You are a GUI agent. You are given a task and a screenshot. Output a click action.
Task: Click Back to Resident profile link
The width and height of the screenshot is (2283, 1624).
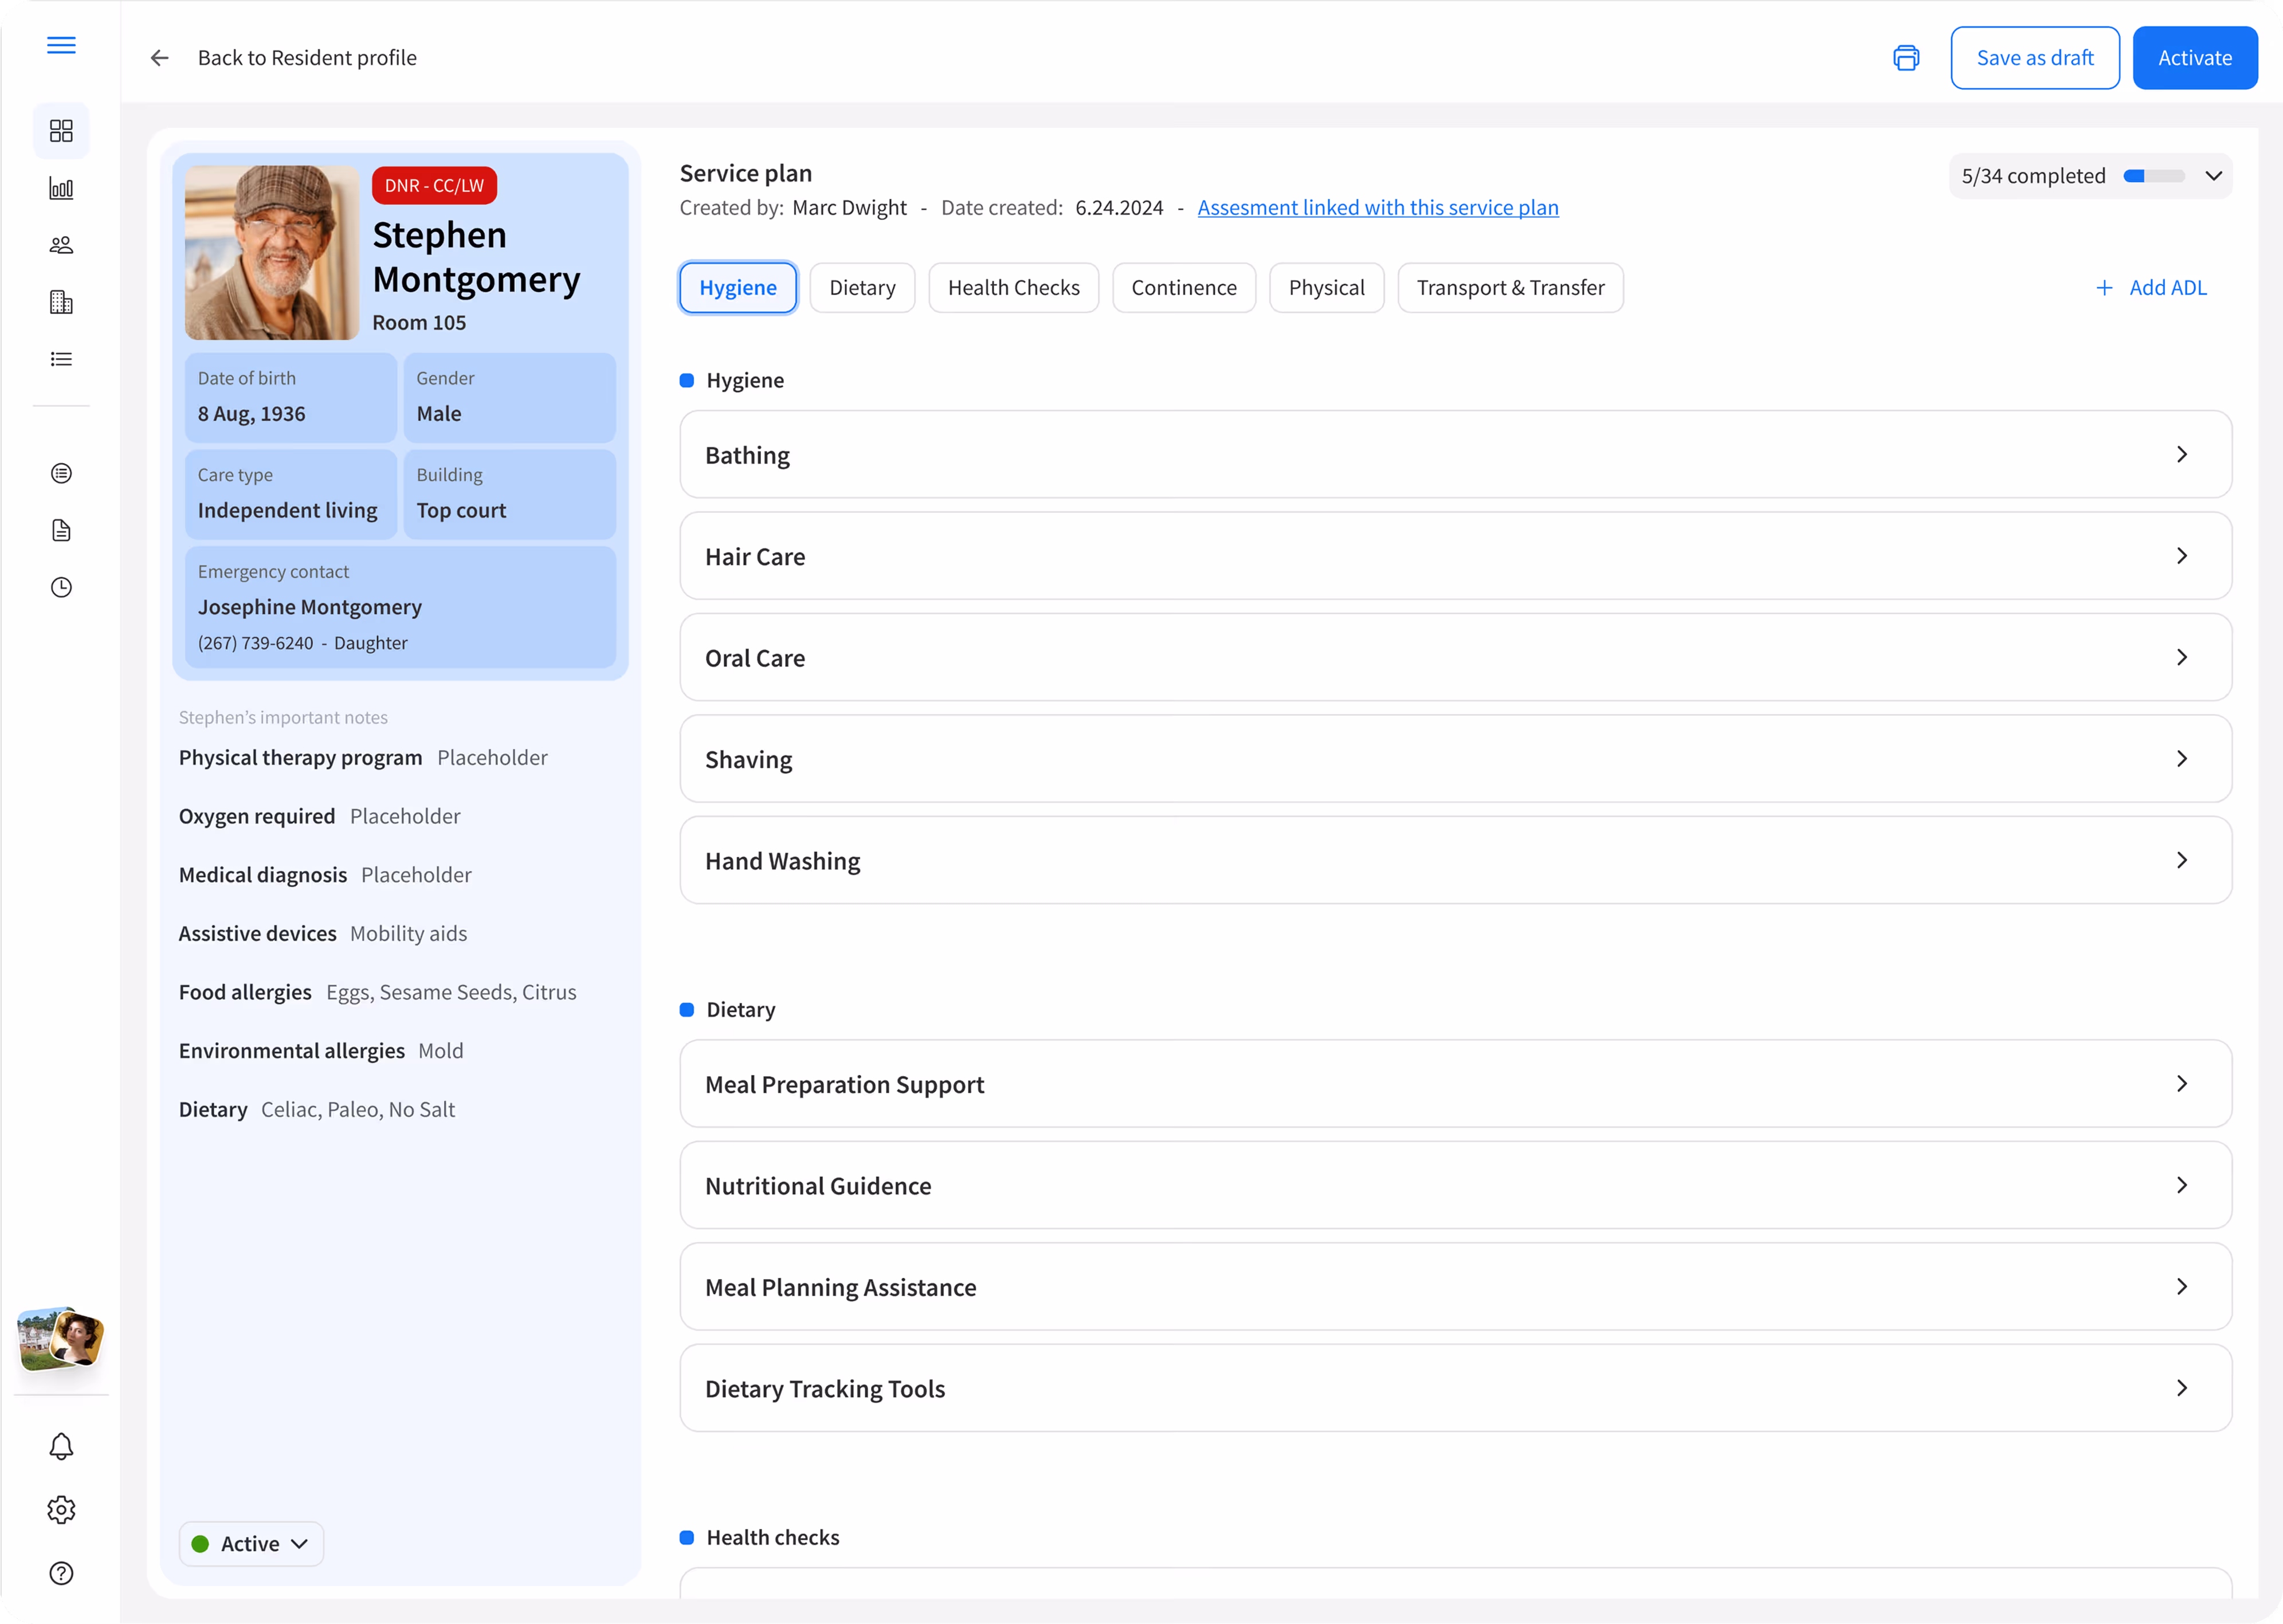pos(307,58)
